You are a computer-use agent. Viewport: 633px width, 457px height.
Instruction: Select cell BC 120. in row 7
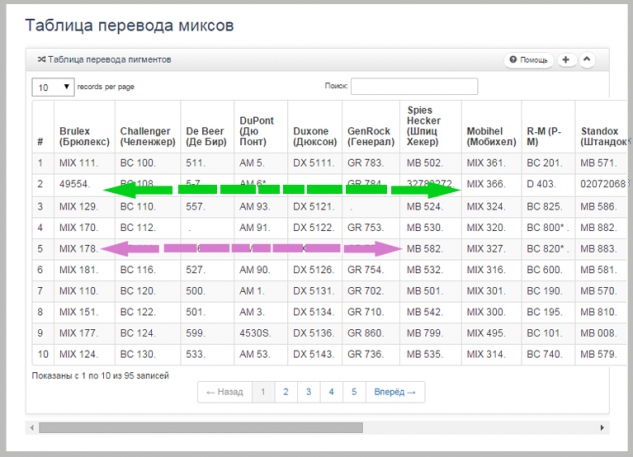(x=148, y=291)
